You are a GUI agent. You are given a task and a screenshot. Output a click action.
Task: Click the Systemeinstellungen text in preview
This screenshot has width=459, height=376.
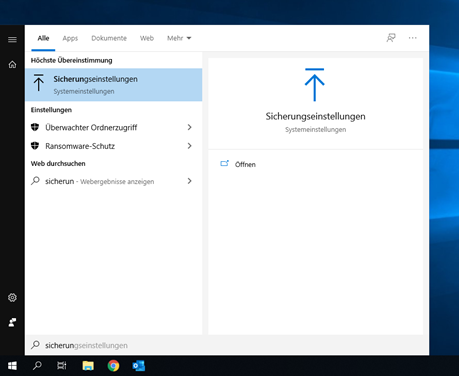coord(315,130)
